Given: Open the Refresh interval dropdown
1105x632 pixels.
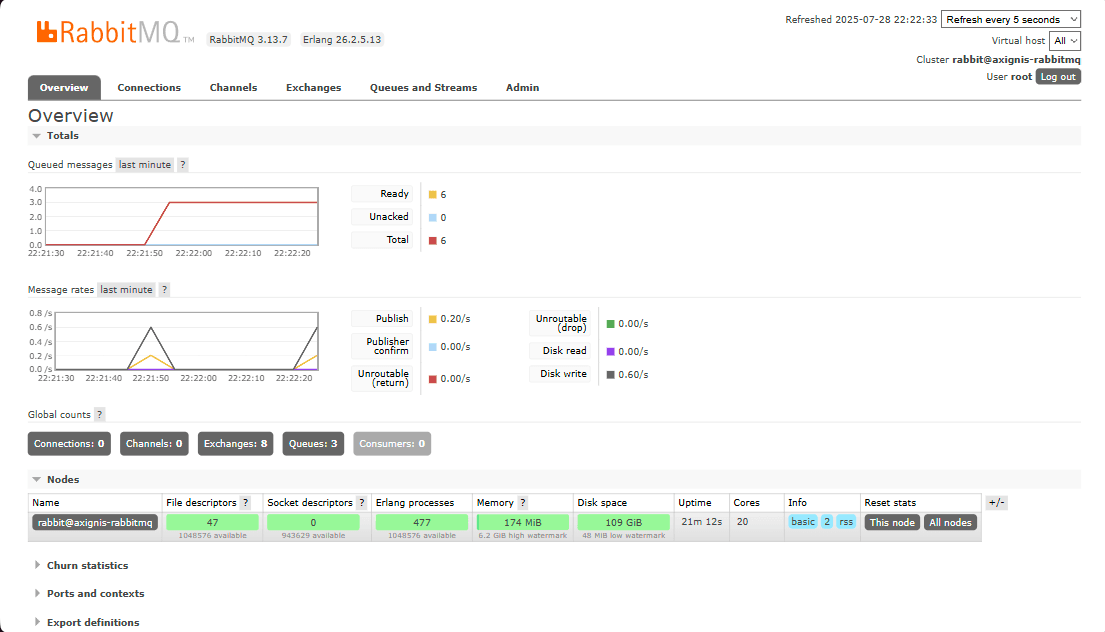Looking at the screenshot, I should (x=1011, y=20).
